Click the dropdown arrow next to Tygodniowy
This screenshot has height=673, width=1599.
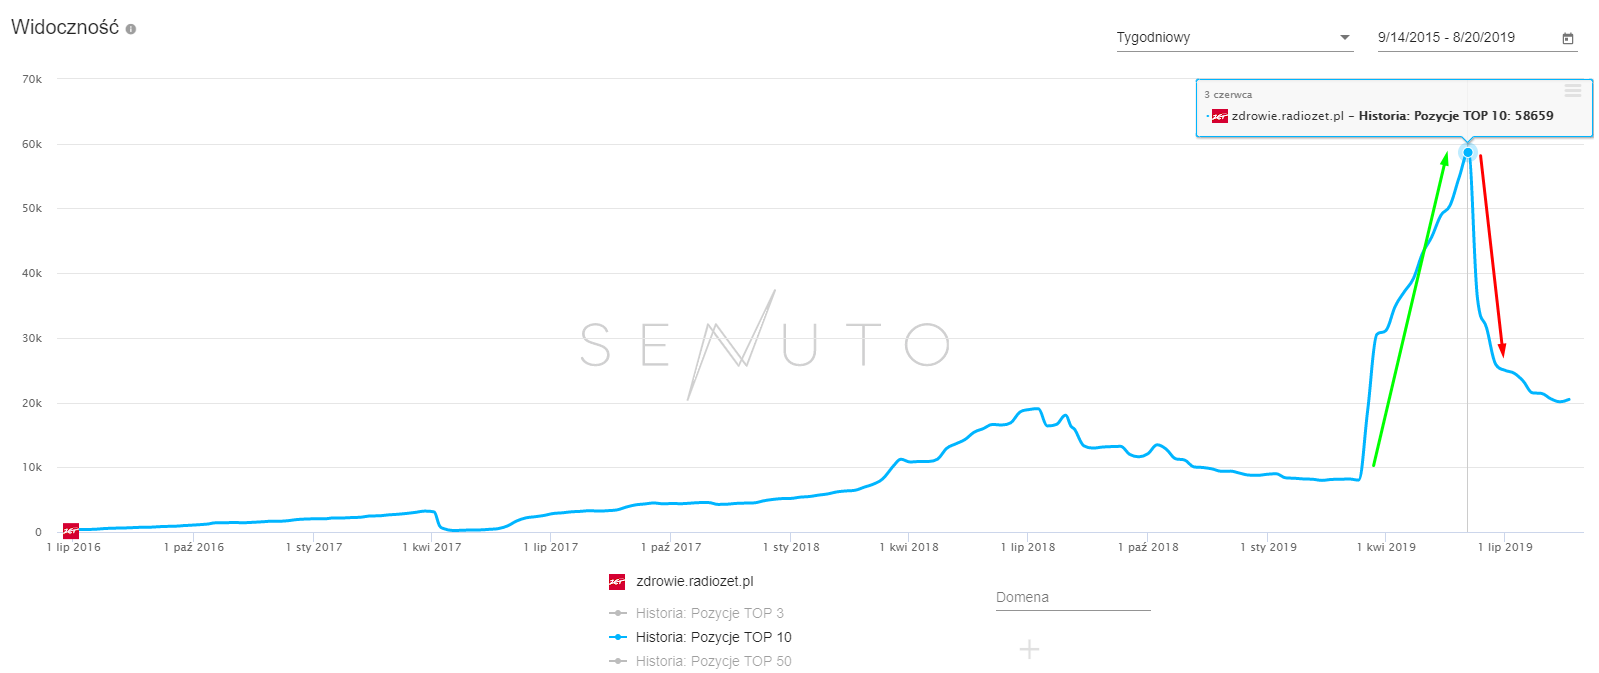point(1345,38)
